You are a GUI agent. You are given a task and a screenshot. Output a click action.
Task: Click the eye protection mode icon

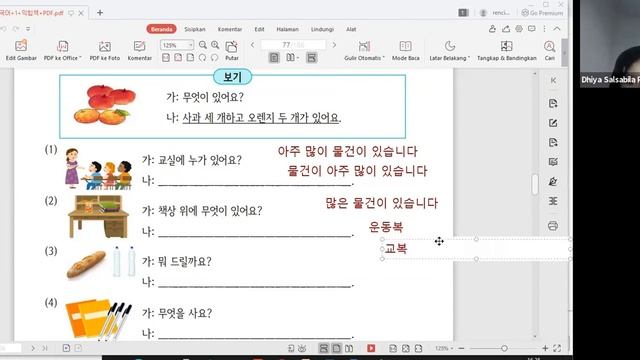click(x=302, y=348)
